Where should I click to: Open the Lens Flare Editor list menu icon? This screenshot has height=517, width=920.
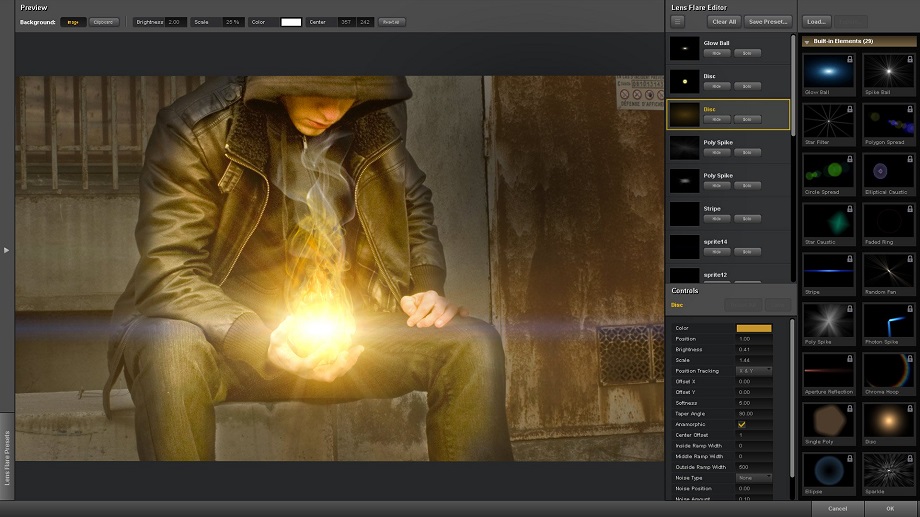coord(678,21)
